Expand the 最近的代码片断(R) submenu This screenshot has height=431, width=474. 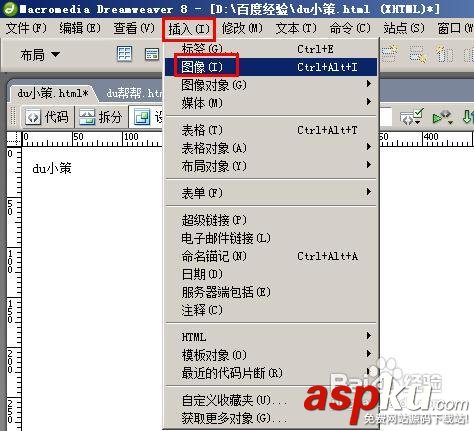tap(271, 373)
